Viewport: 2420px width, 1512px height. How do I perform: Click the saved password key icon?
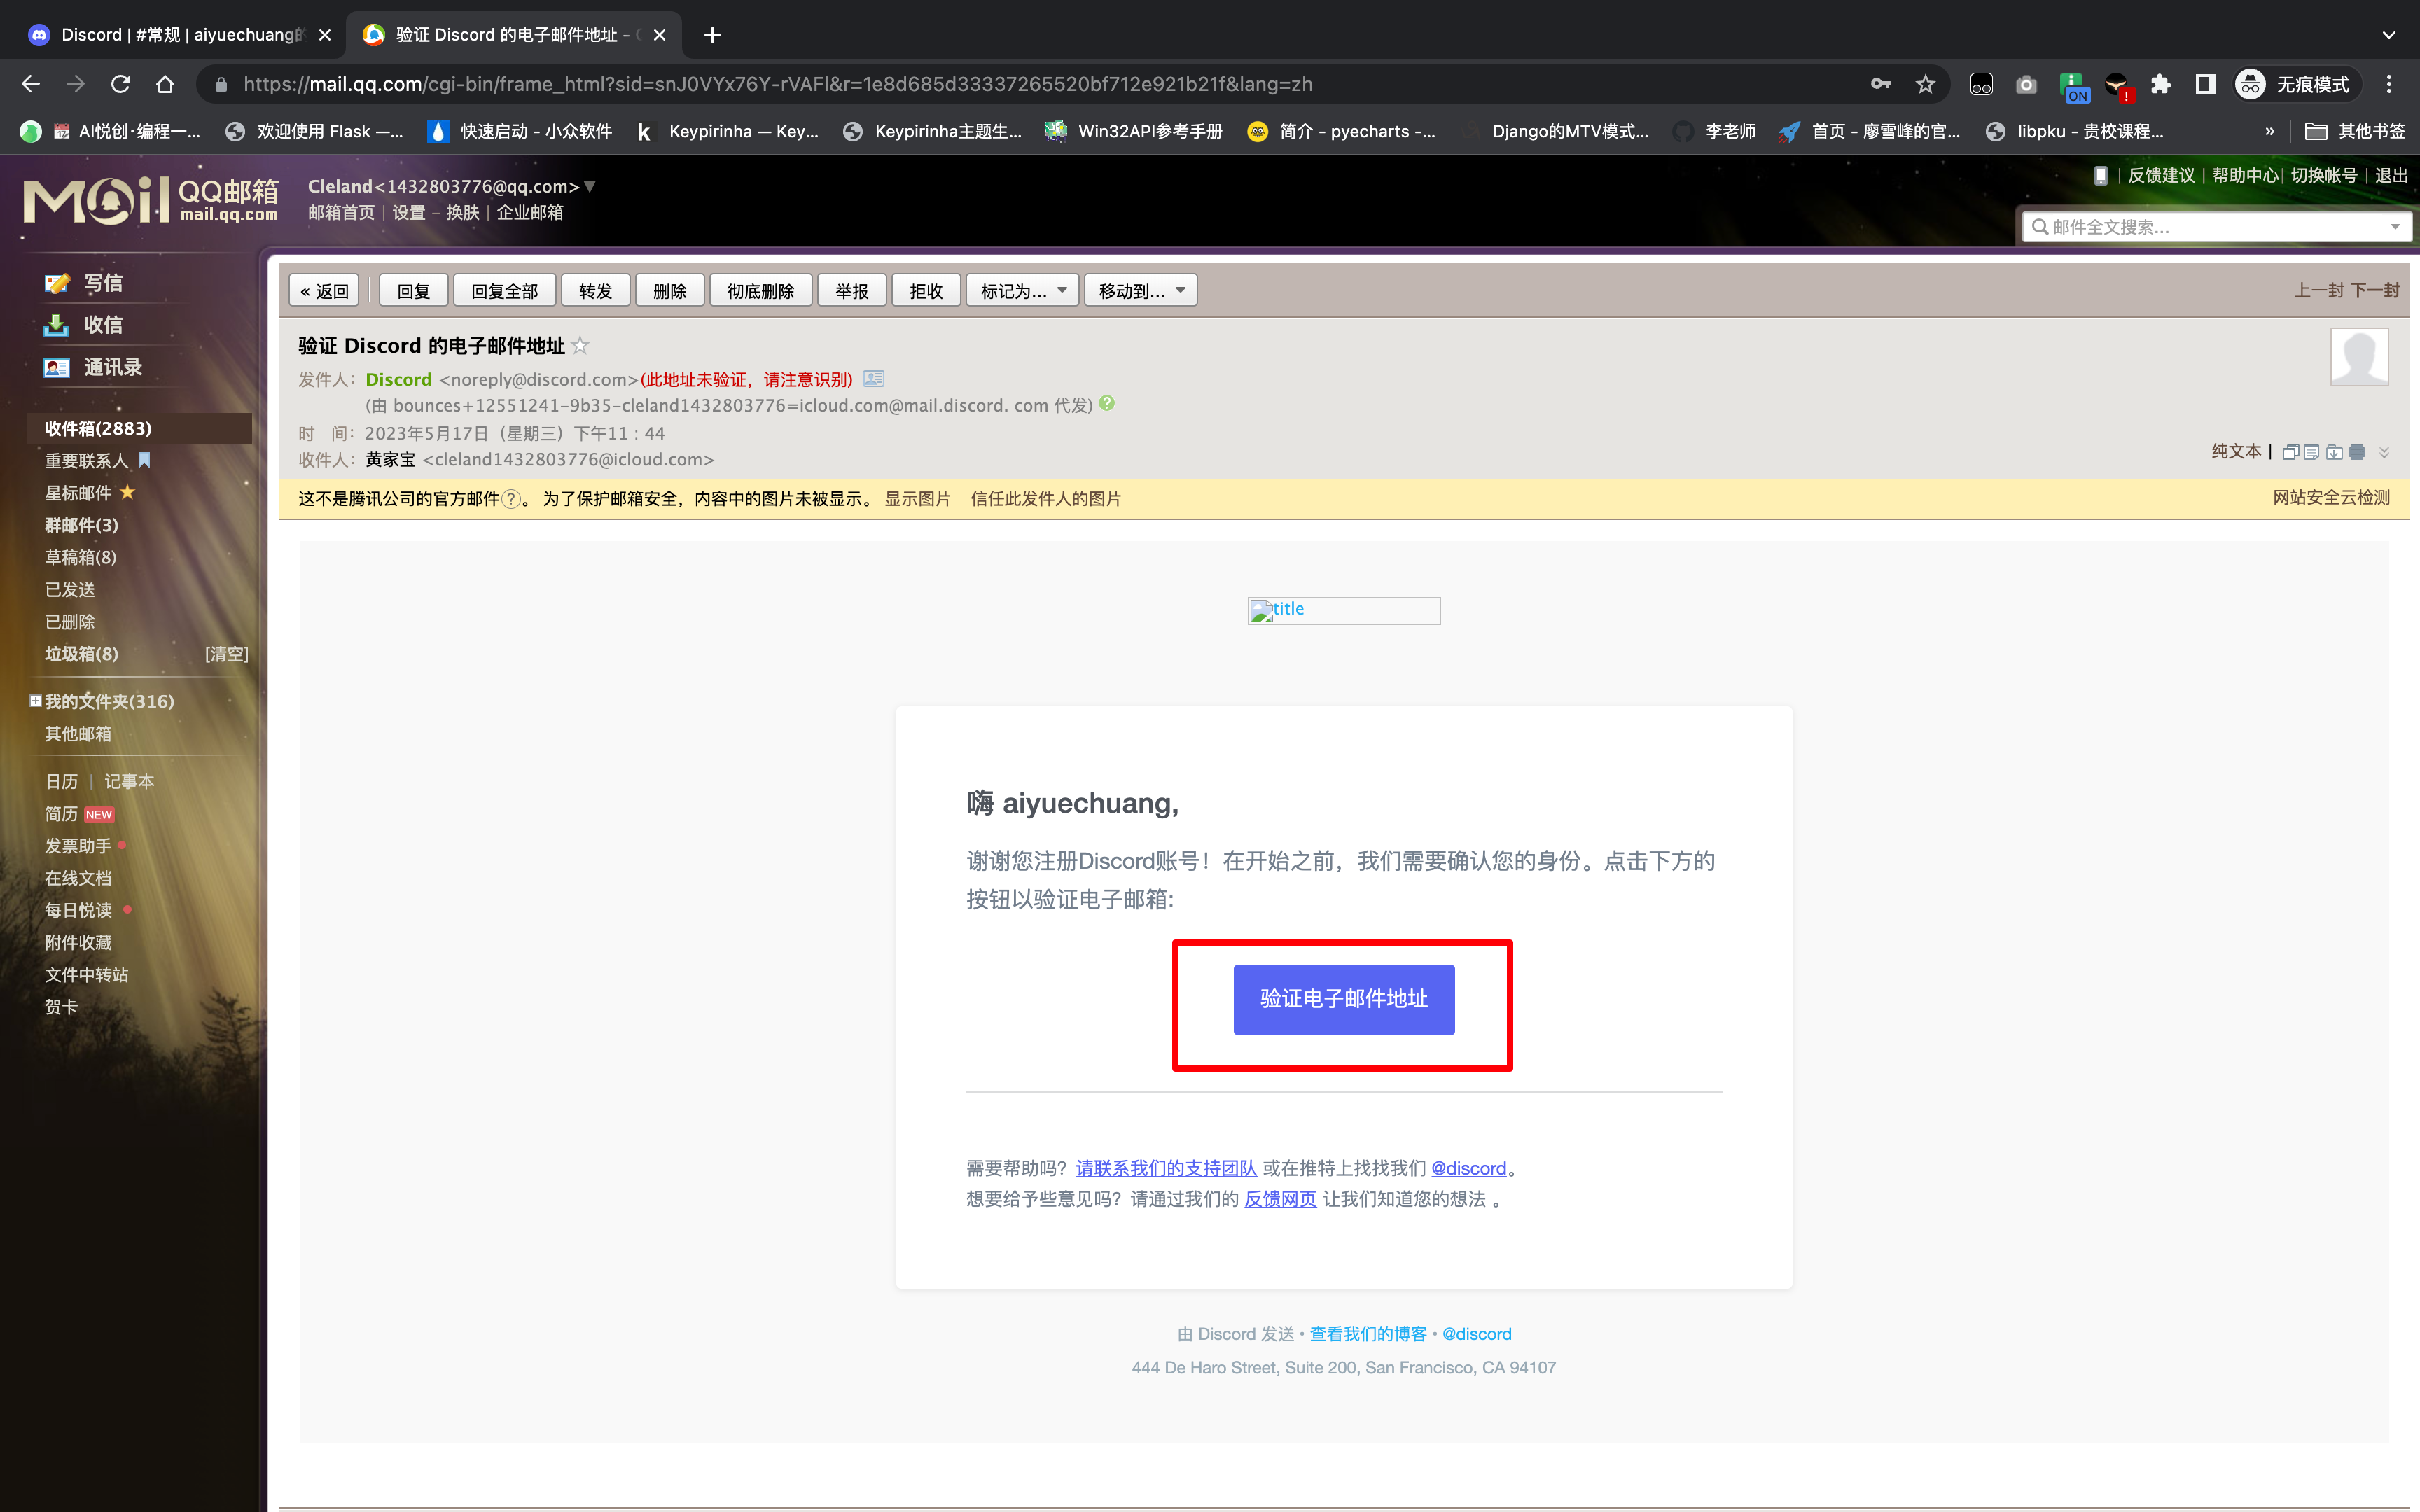pos(1880,84)
